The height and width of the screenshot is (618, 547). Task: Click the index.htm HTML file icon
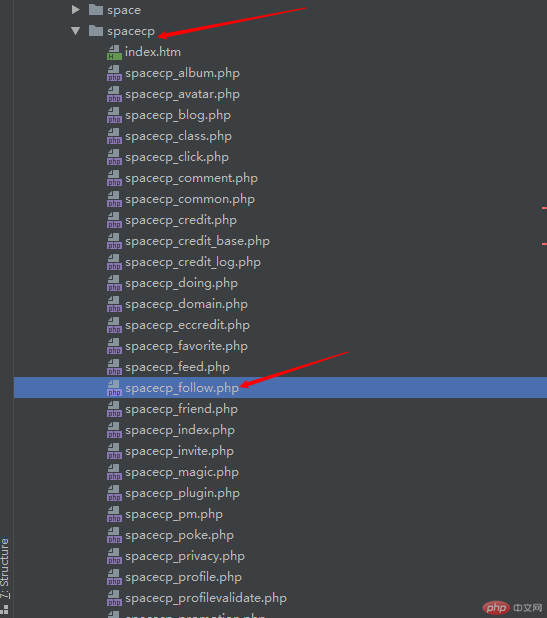(x=114, y=52)
